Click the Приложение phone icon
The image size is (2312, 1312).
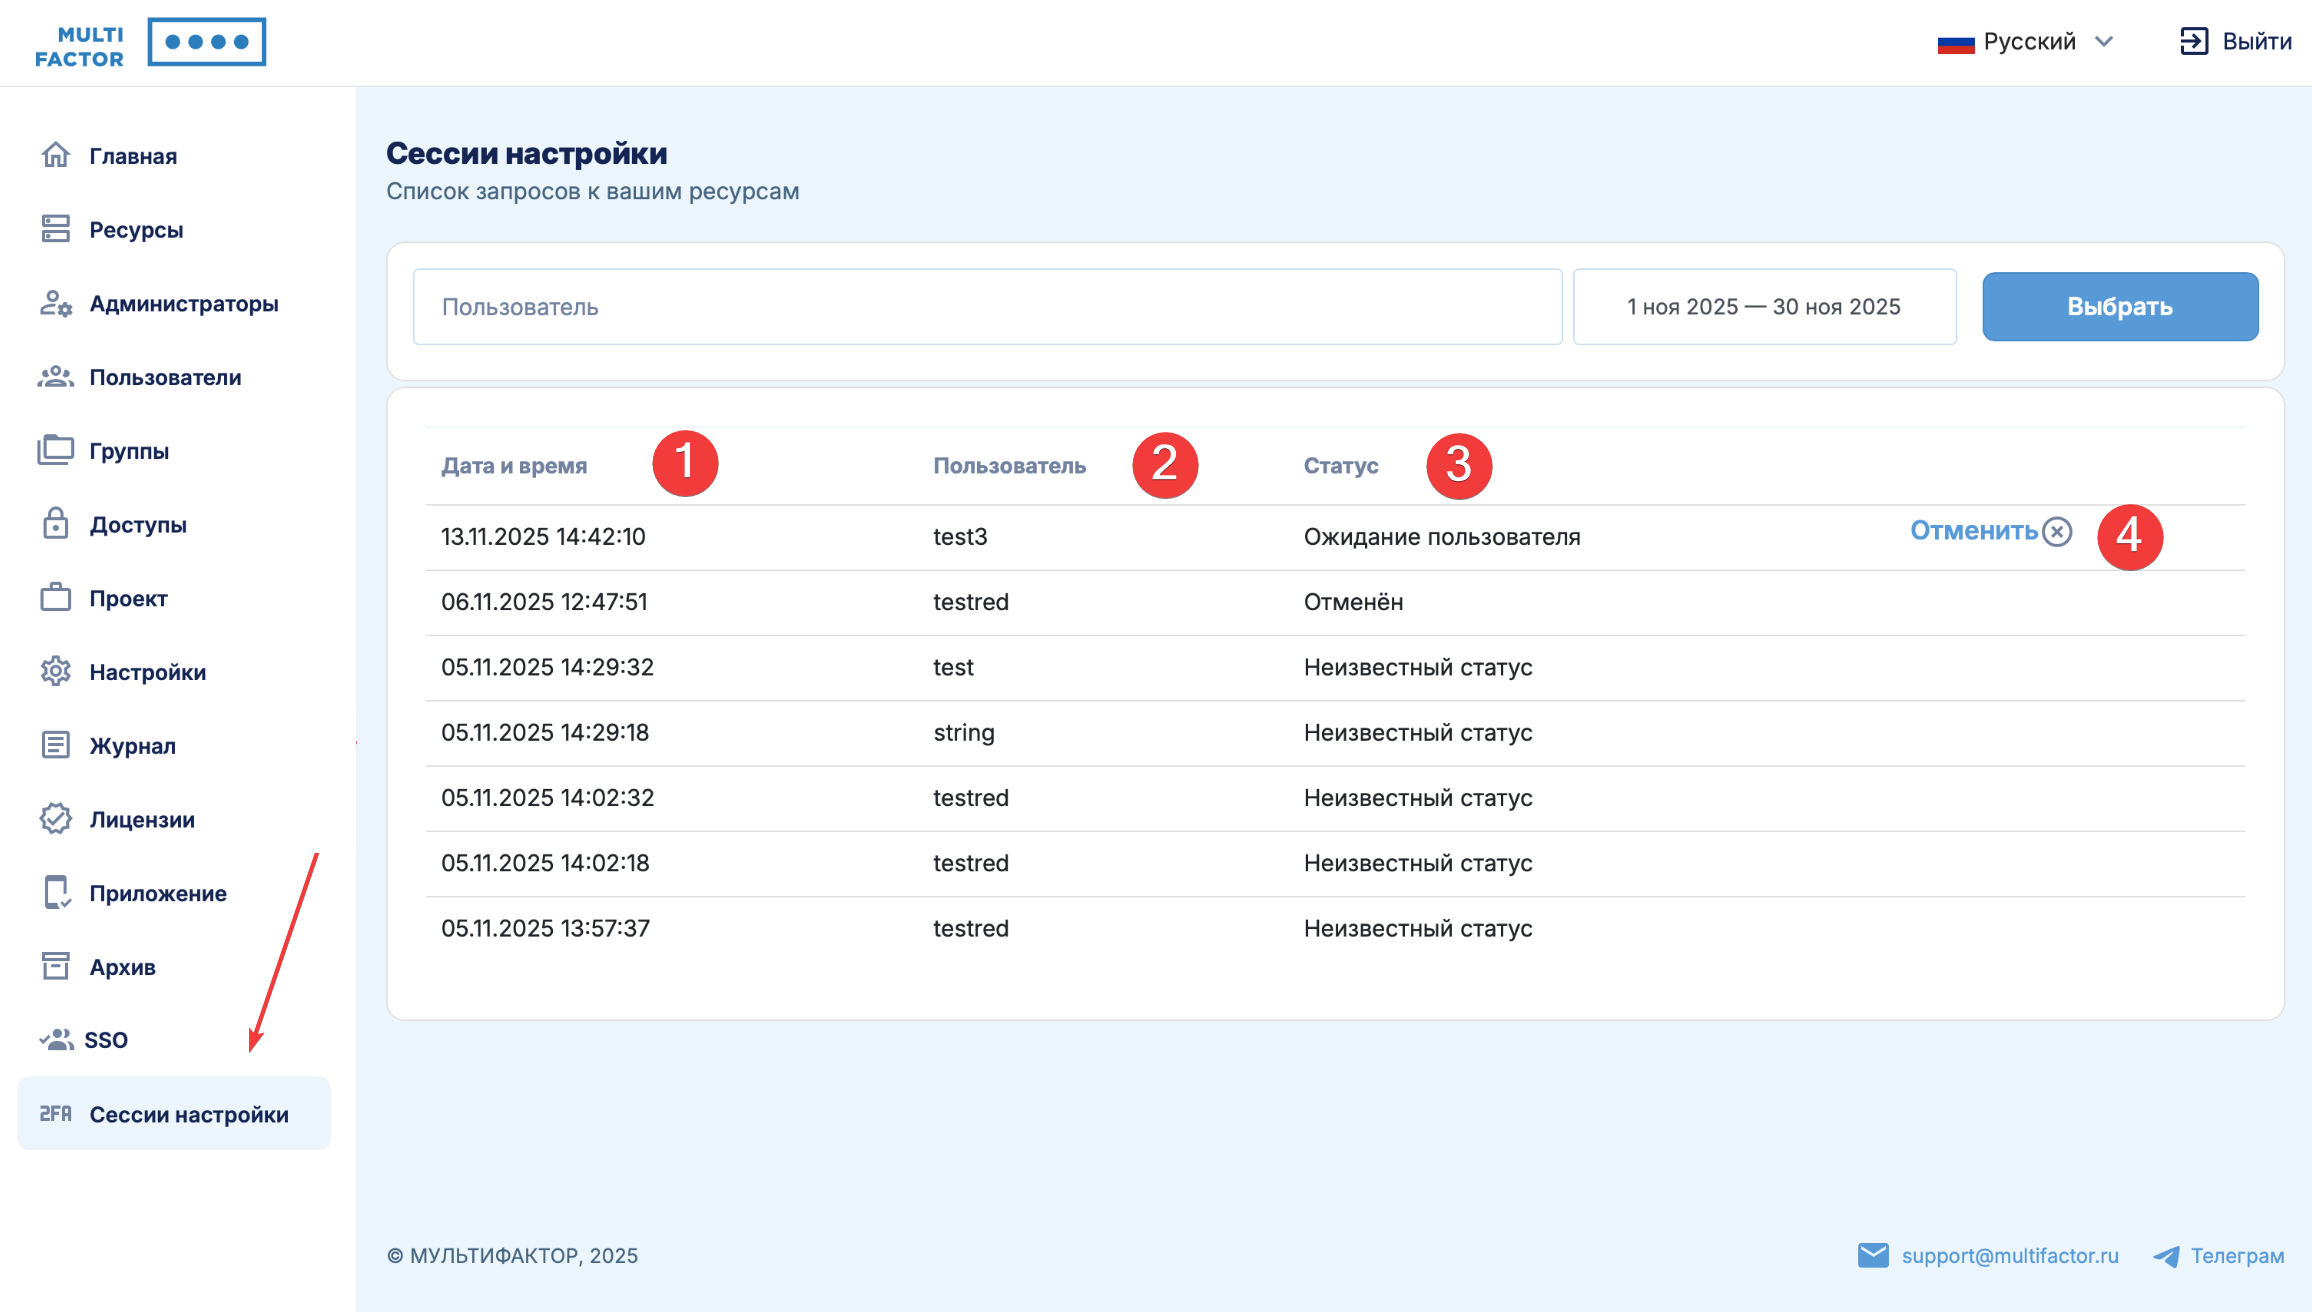[56, 892]
